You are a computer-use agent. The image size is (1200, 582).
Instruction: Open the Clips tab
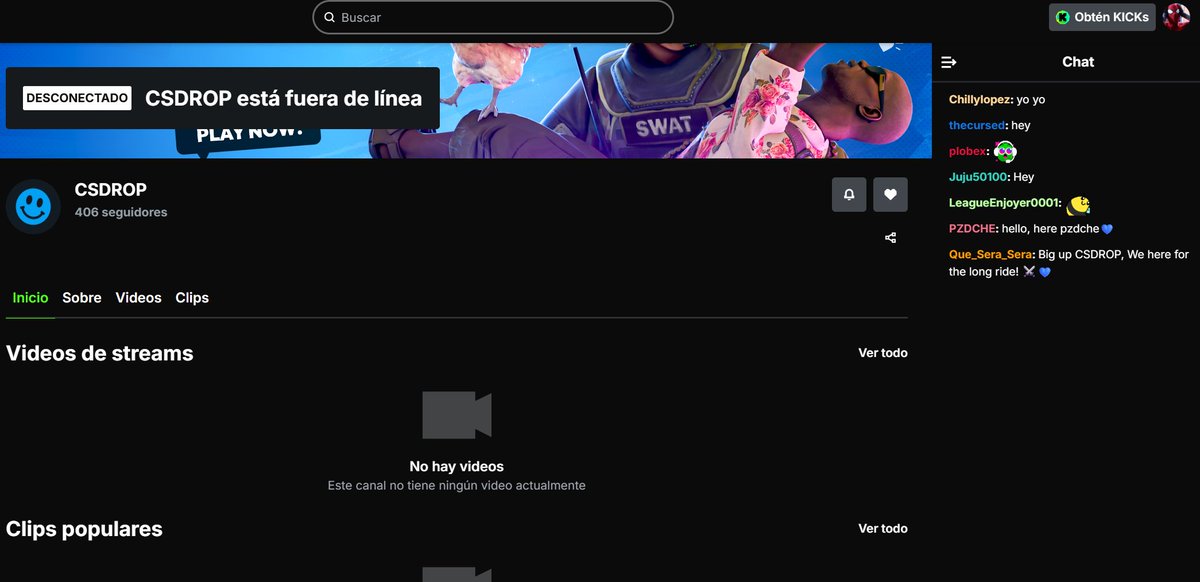[x=192, y=298]
